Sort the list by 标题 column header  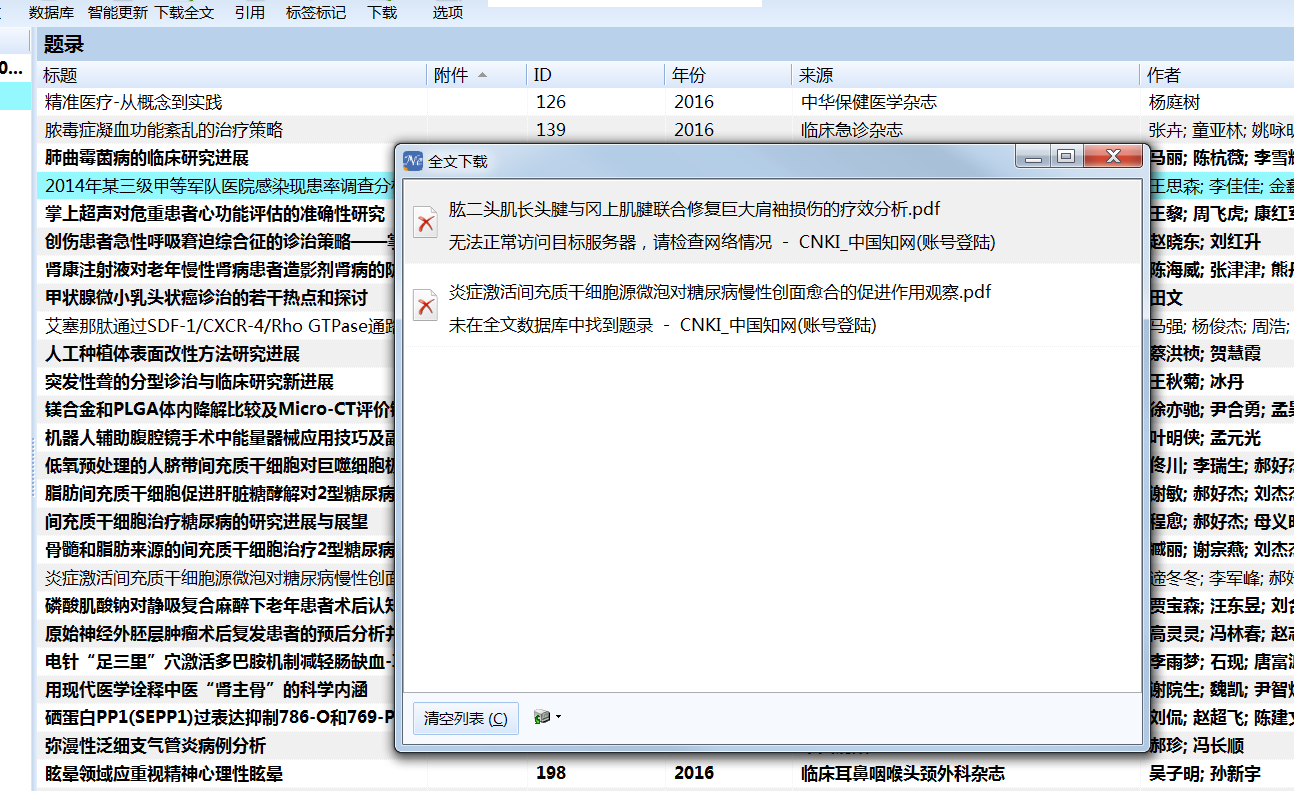tap(232, 75)
